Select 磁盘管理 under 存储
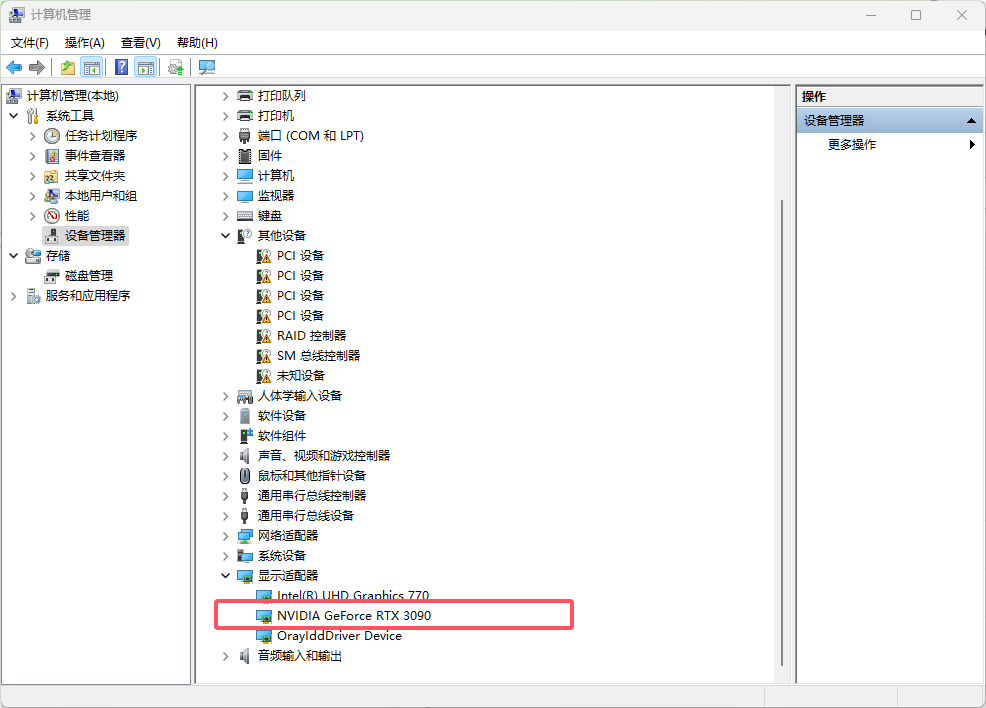 pyautogui.click(x=89, y=276)
